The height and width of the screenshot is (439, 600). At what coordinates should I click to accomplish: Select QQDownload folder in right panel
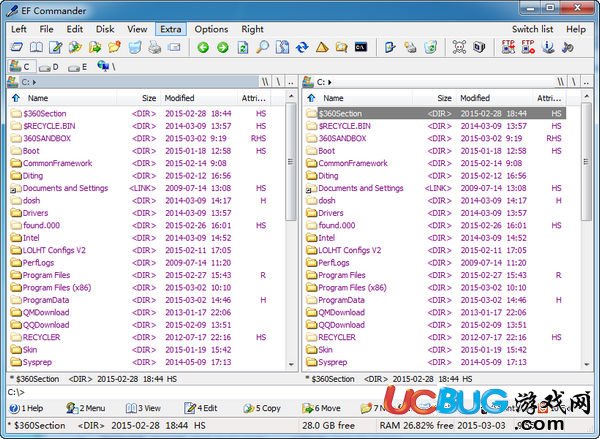click(x=341, y=325)
